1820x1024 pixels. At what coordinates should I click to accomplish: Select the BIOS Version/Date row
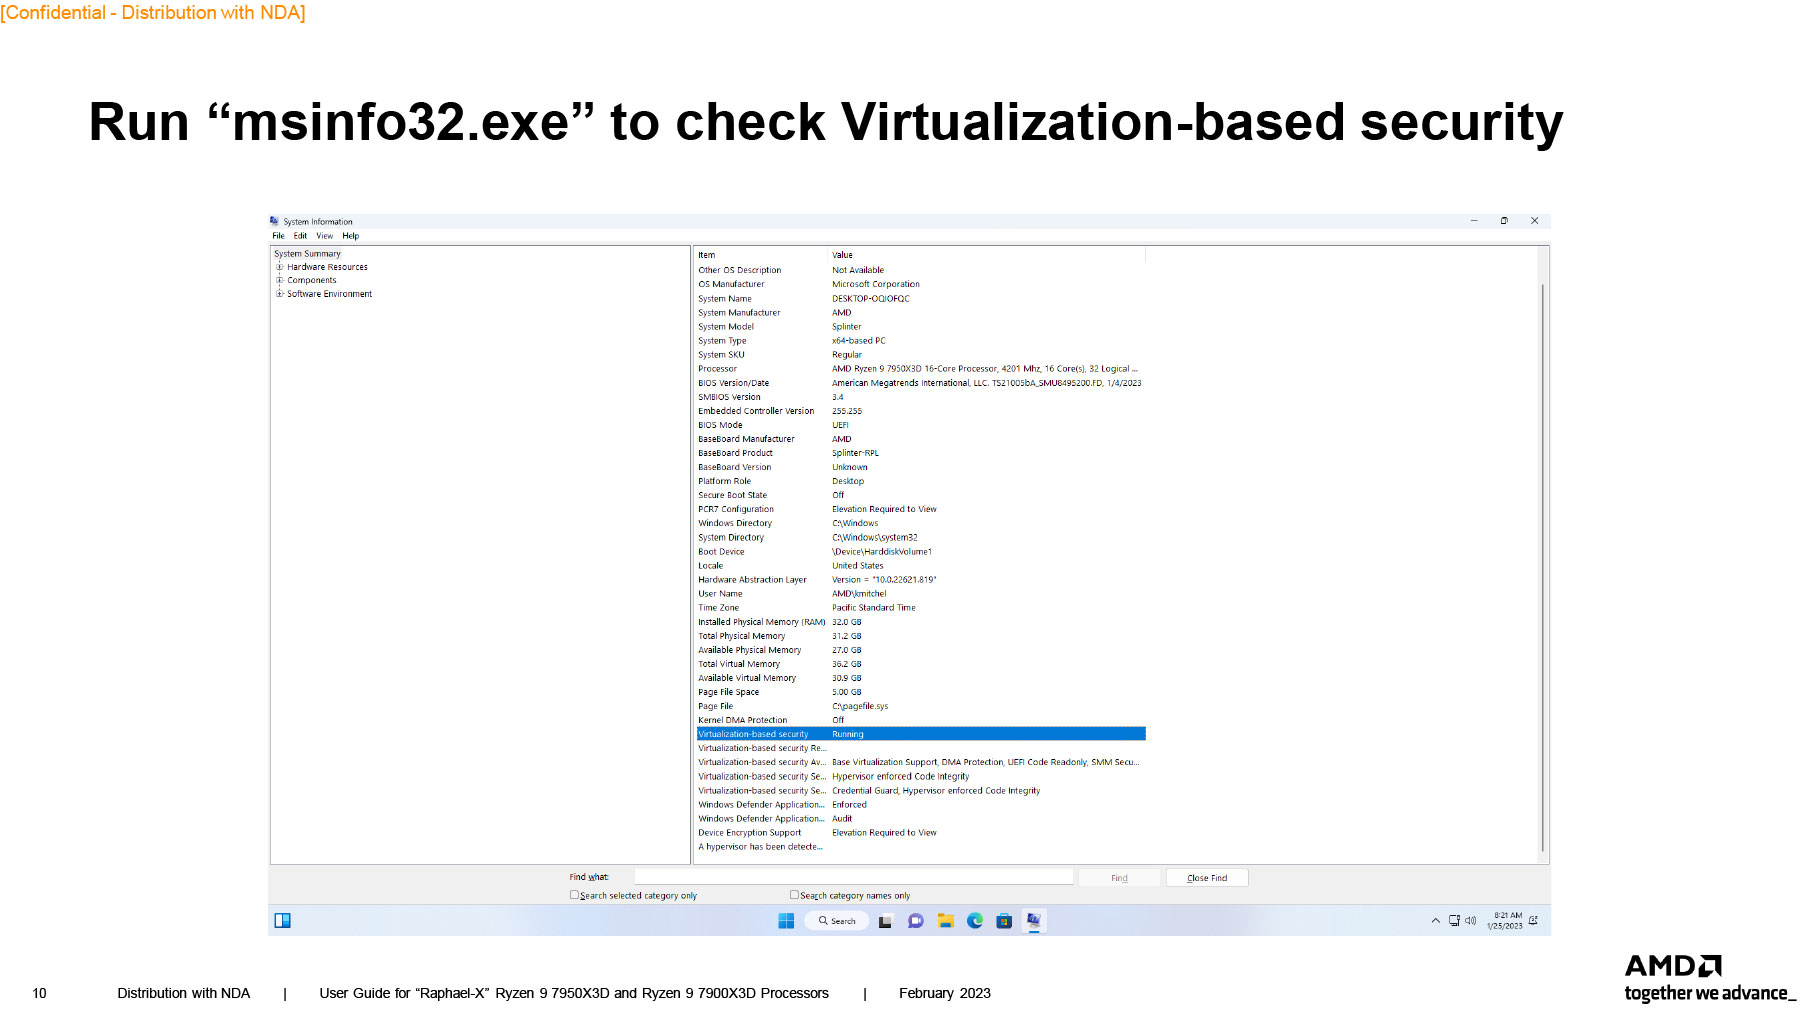[x=921, y=383]
